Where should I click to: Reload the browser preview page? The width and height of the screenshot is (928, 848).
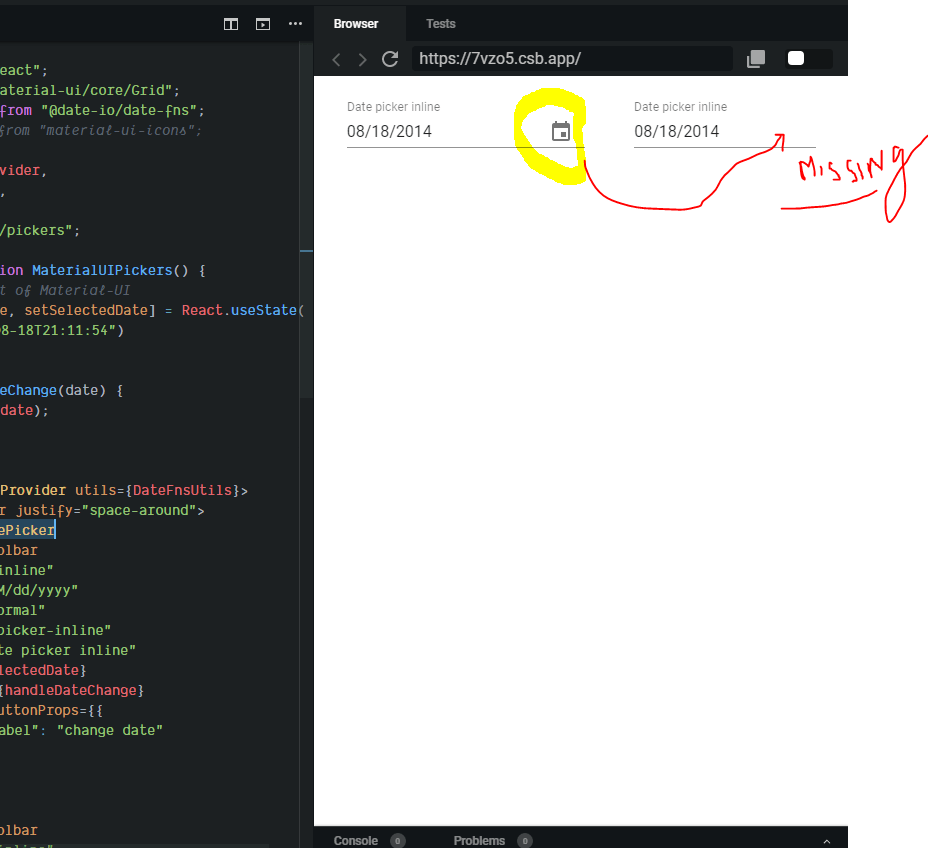pyautogui.click(x=390, y=59)
